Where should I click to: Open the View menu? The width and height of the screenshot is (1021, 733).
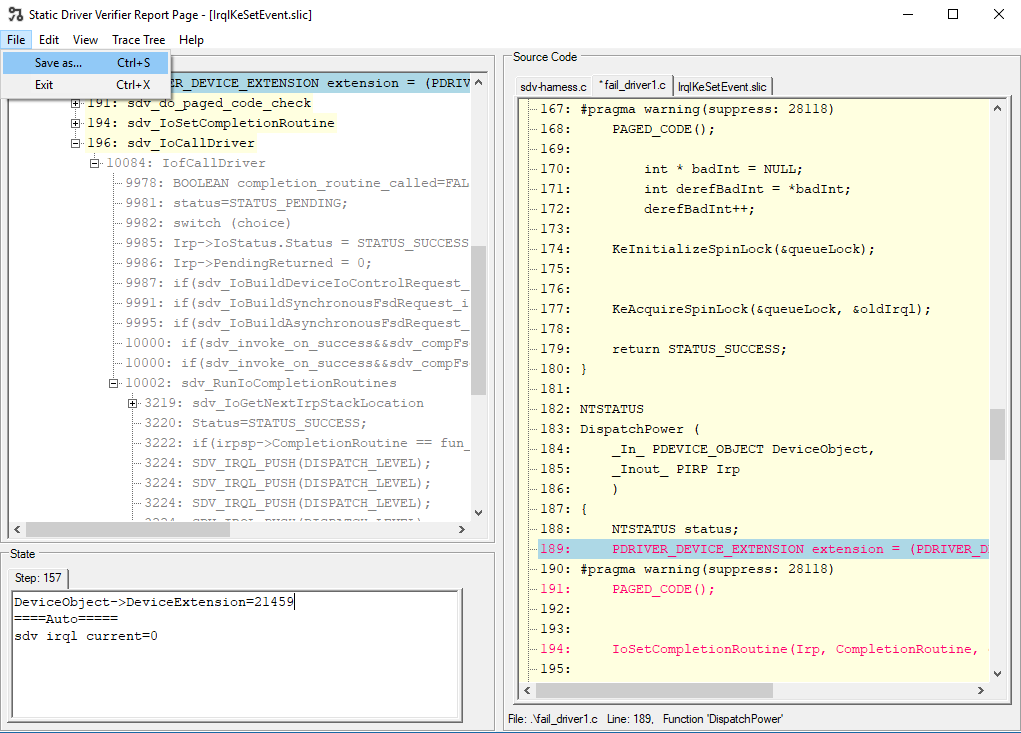click(x=85, y=39)
